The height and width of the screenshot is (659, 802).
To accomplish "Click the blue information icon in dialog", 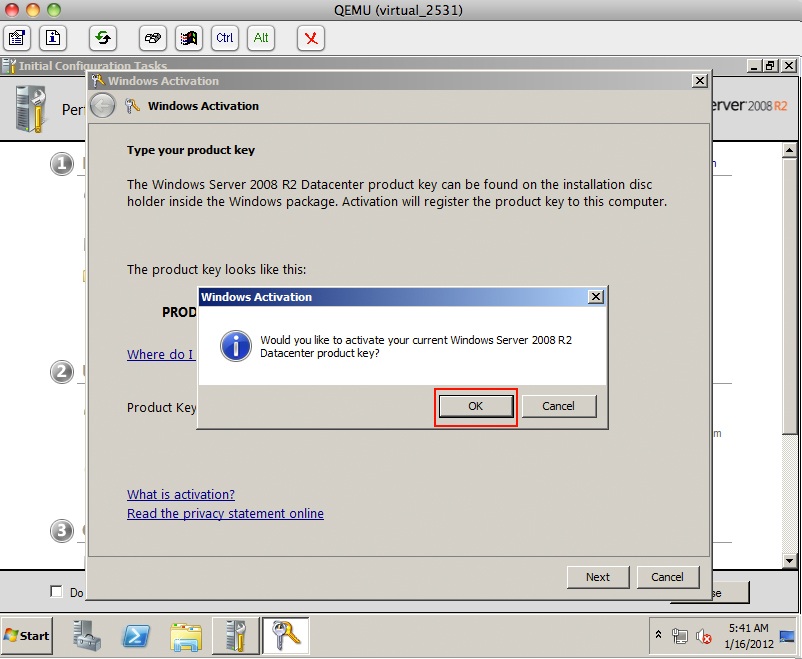I will click(236, 346).
